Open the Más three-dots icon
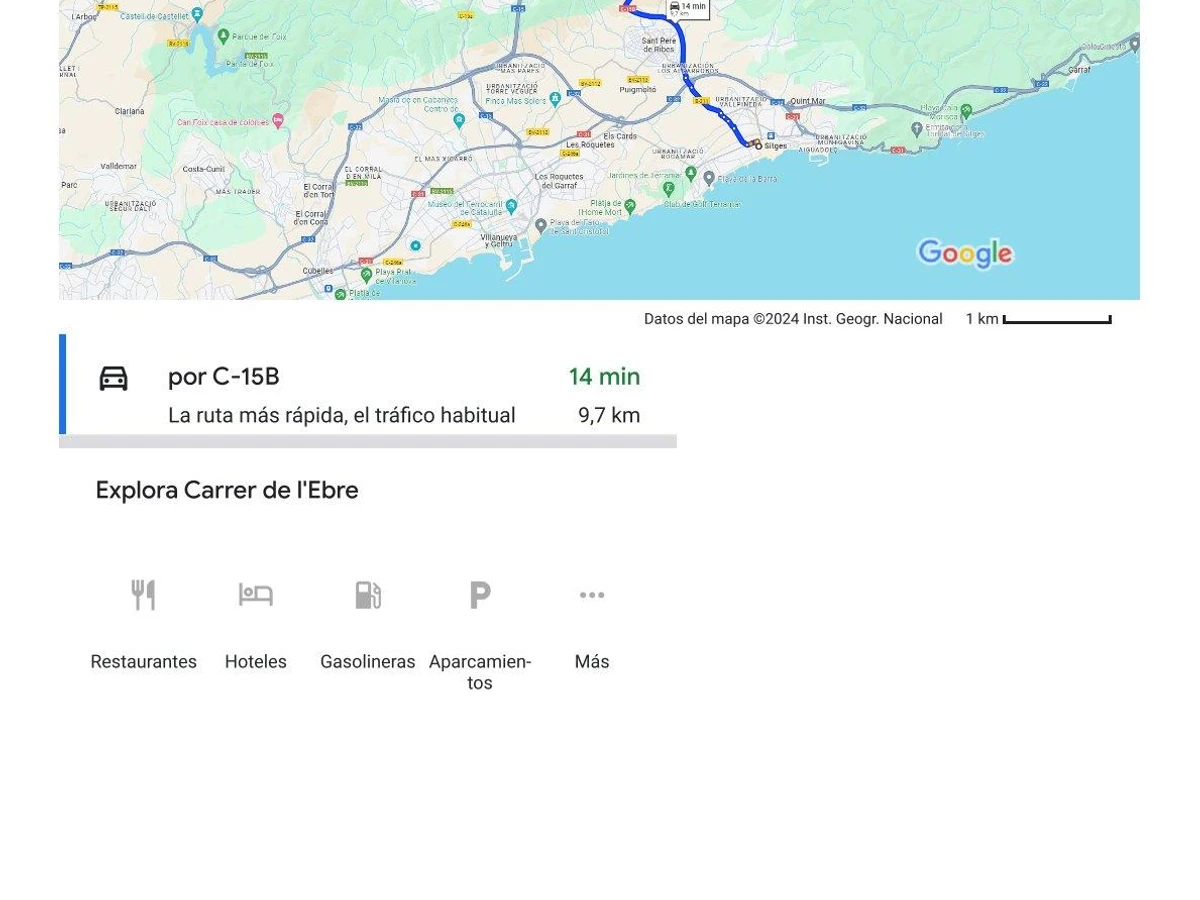The width and height of the screenshot is (1200, 900). [592, 595]
